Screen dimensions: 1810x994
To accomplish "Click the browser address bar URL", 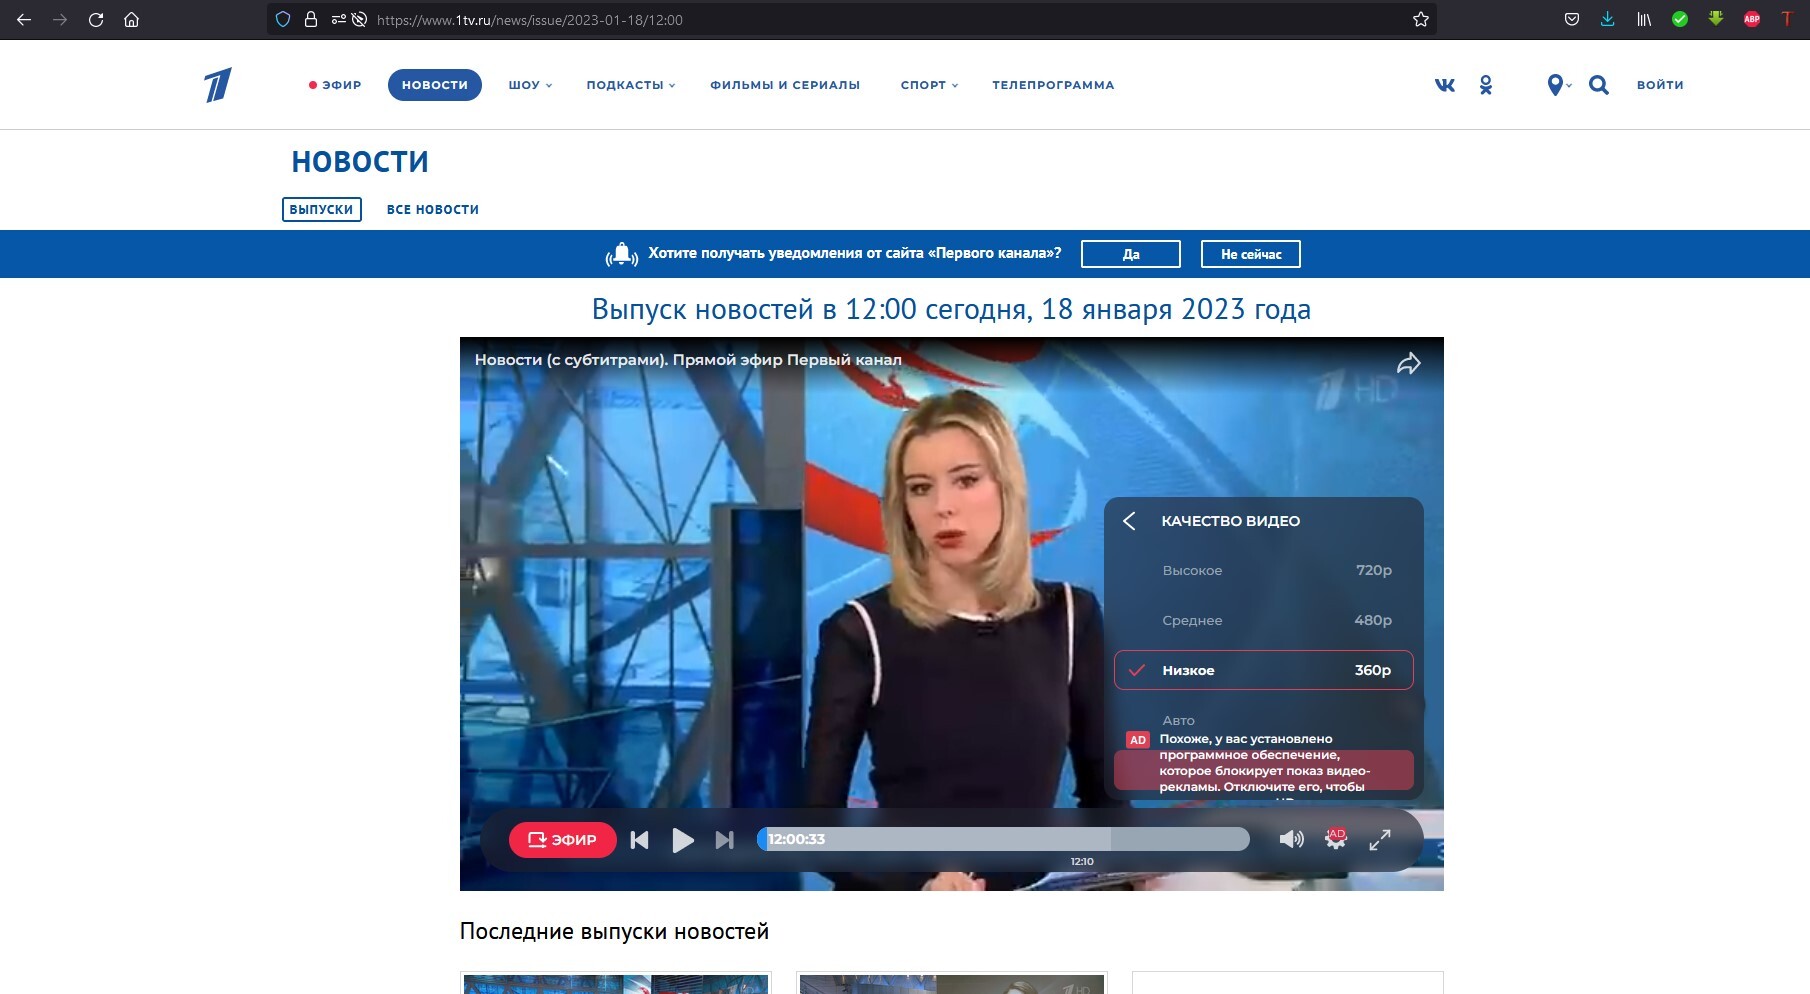I will point(530,20).
